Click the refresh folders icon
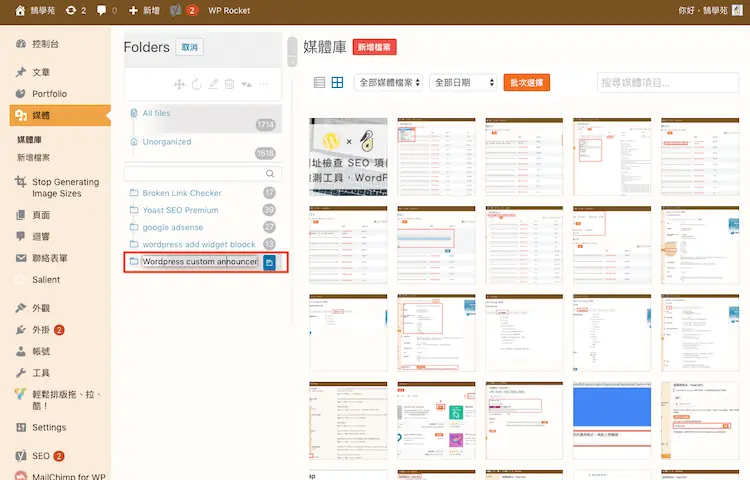This screenshot has height=480, width=750. coord(197,85)
